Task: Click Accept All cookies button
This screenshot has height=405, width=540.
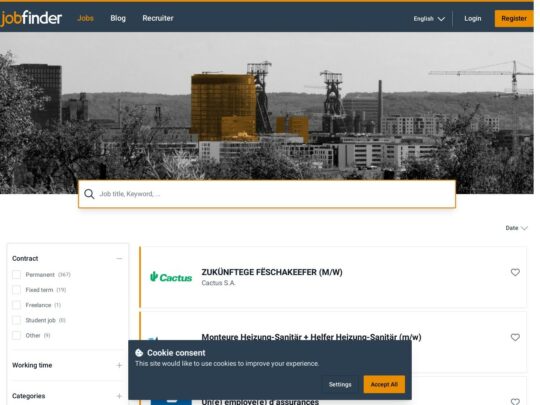Action: coord(384,384)
